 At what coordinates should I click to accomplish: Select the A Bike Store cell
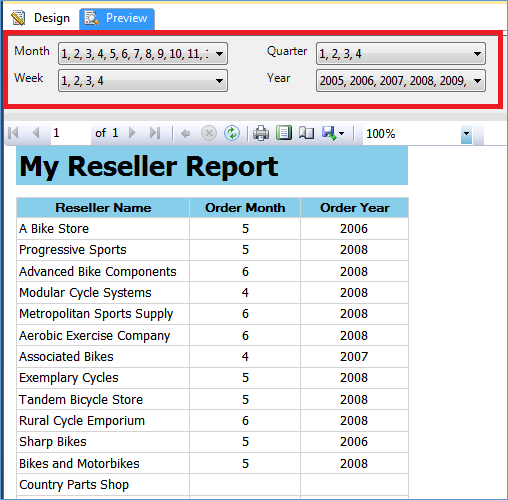pos(103,229)
